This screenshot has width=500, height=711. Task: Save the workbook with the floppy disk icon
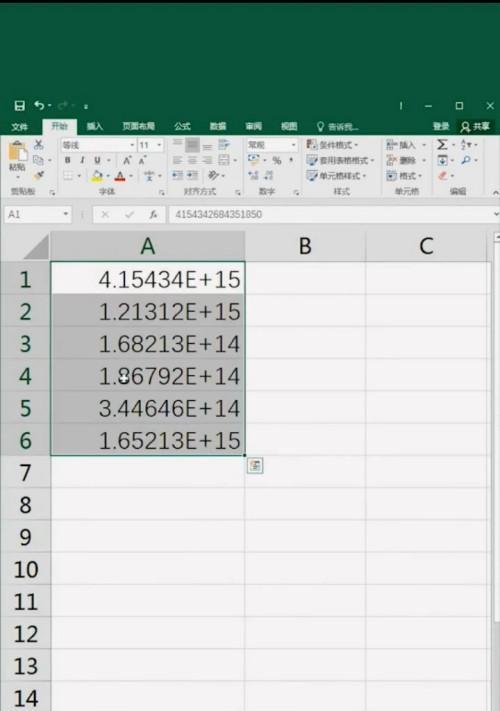19,106
